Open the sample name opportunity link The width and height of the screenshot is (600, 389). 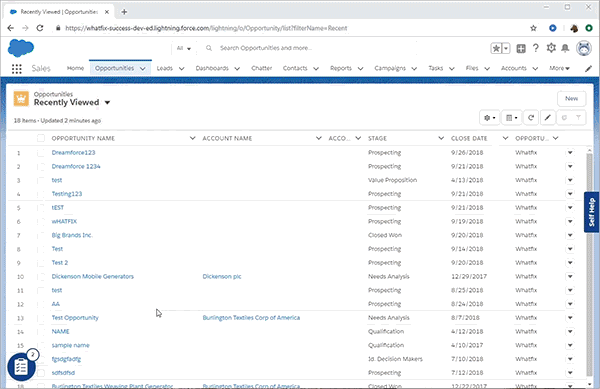click(70, 345)
